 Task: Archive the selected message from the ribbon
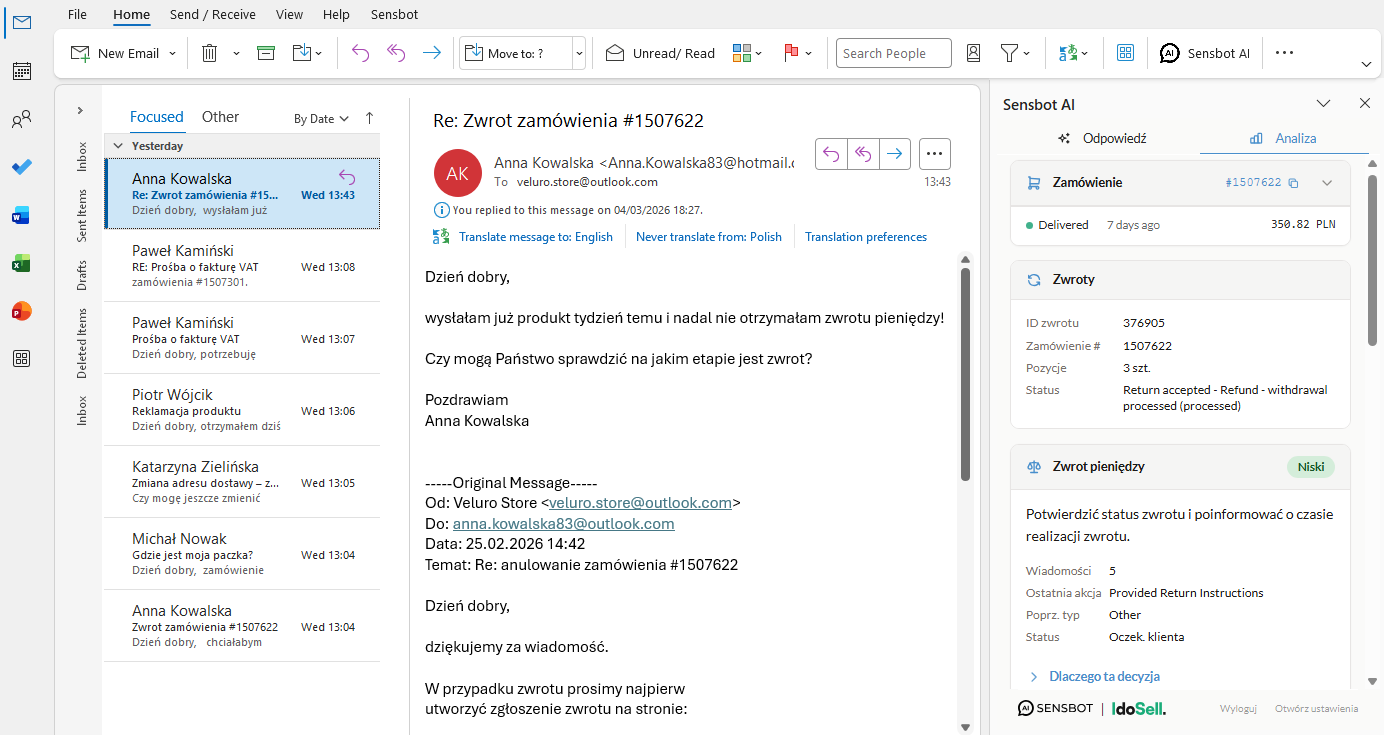(266, 53)
